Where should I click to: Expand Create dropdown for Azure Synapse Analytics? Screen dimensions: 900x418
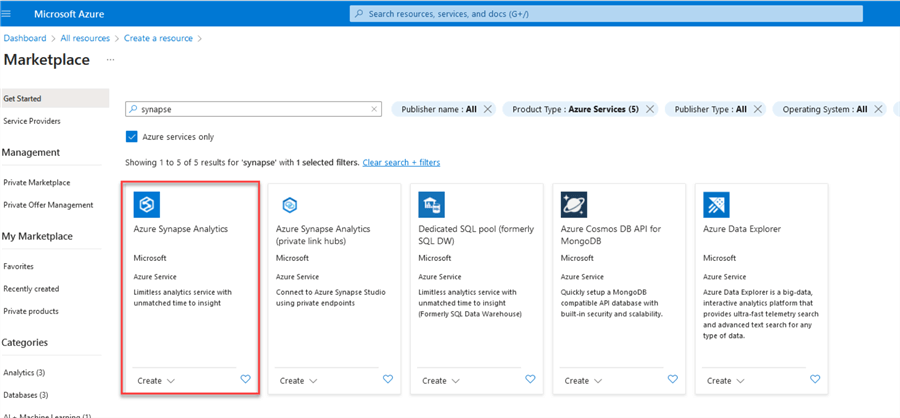(157, 381)
